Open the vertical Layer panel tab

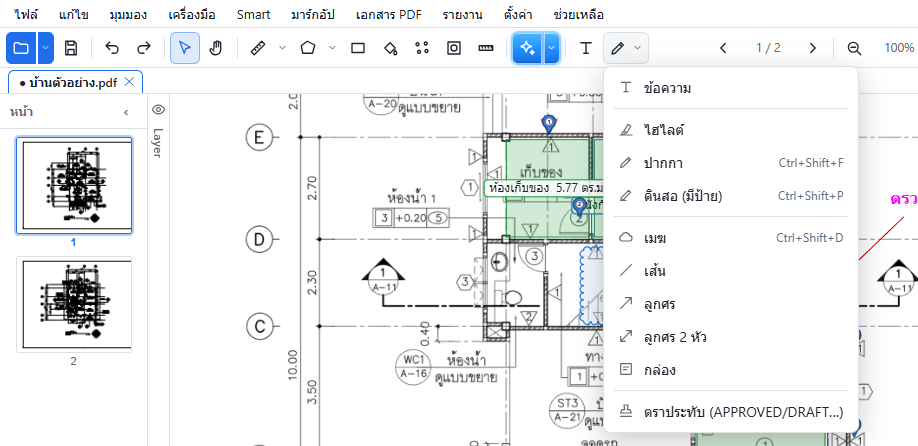tap(158, 143)
